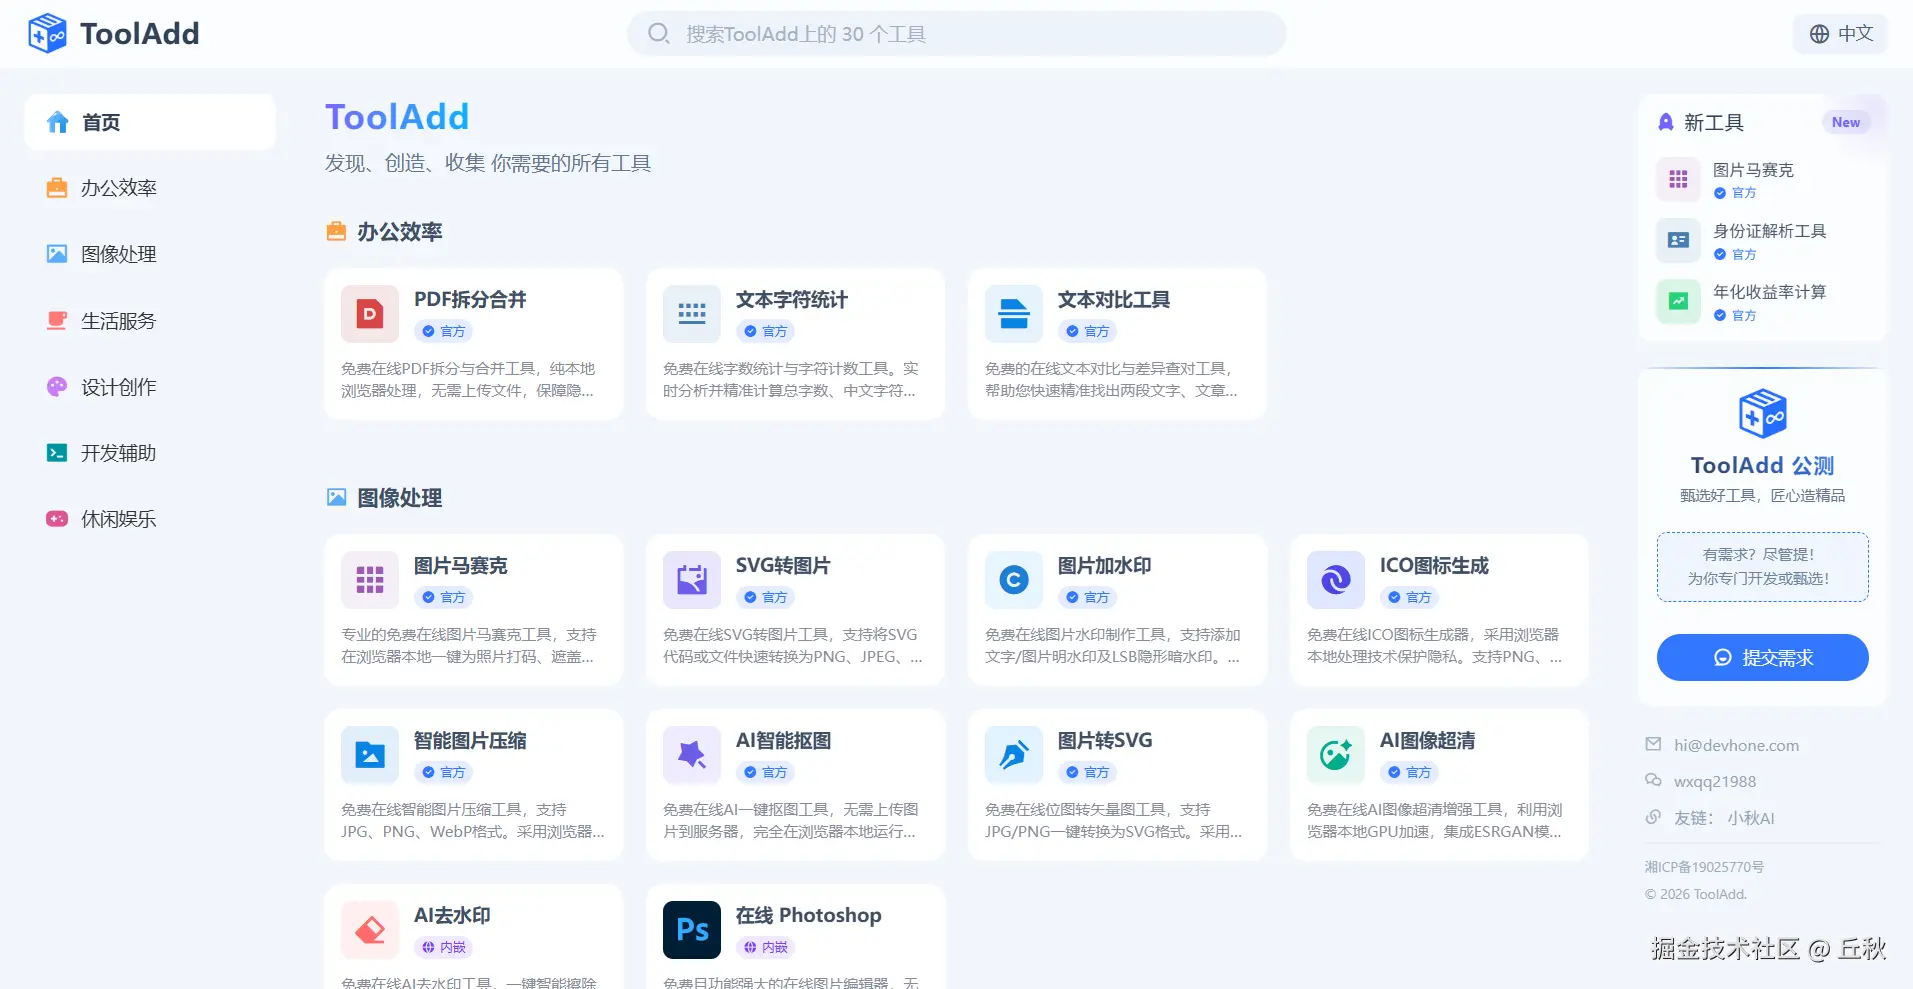The image size is (1913, 989).
Task: Open the SVG转图片 tool icon
Action: click(x=692, y=580)
